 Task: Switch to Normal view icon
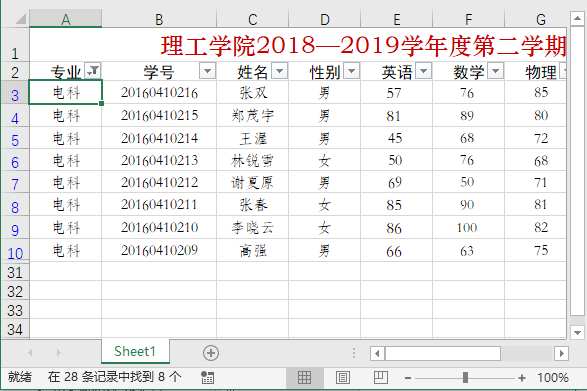[x=304, y=378]
